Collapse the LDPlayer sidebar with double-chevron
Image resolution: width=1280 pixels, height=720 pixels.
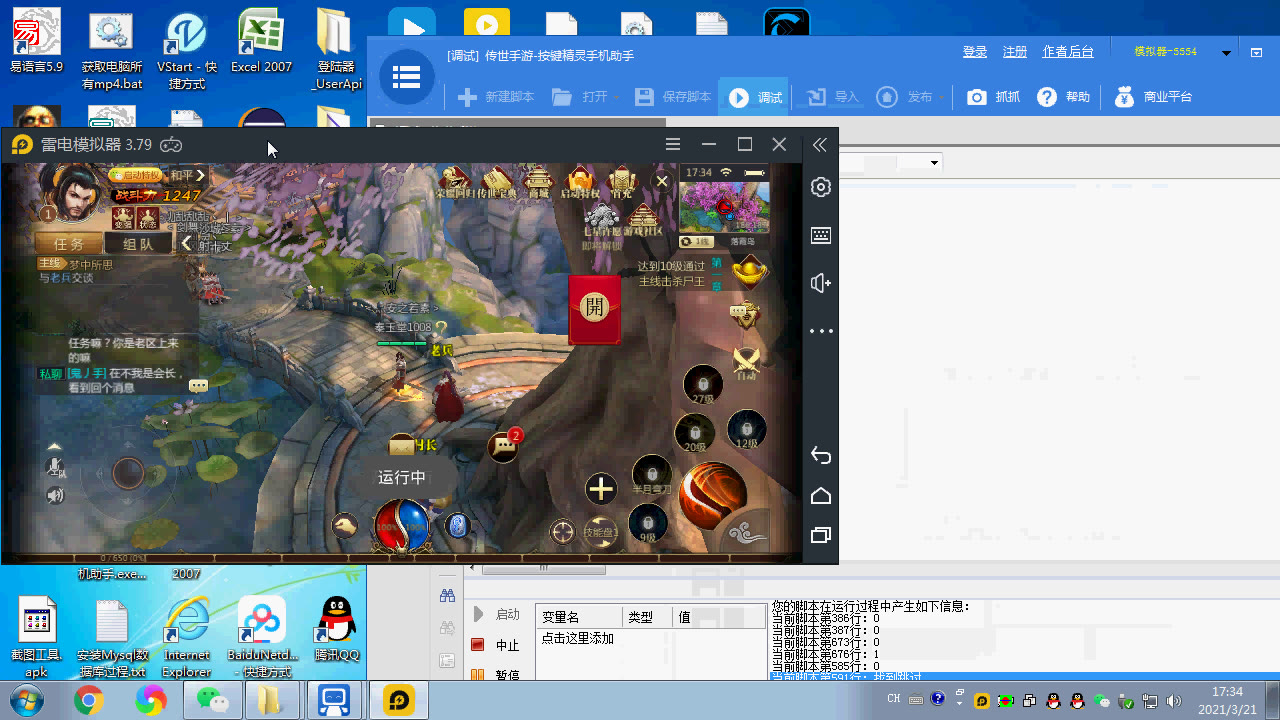[x=820, y=145]
